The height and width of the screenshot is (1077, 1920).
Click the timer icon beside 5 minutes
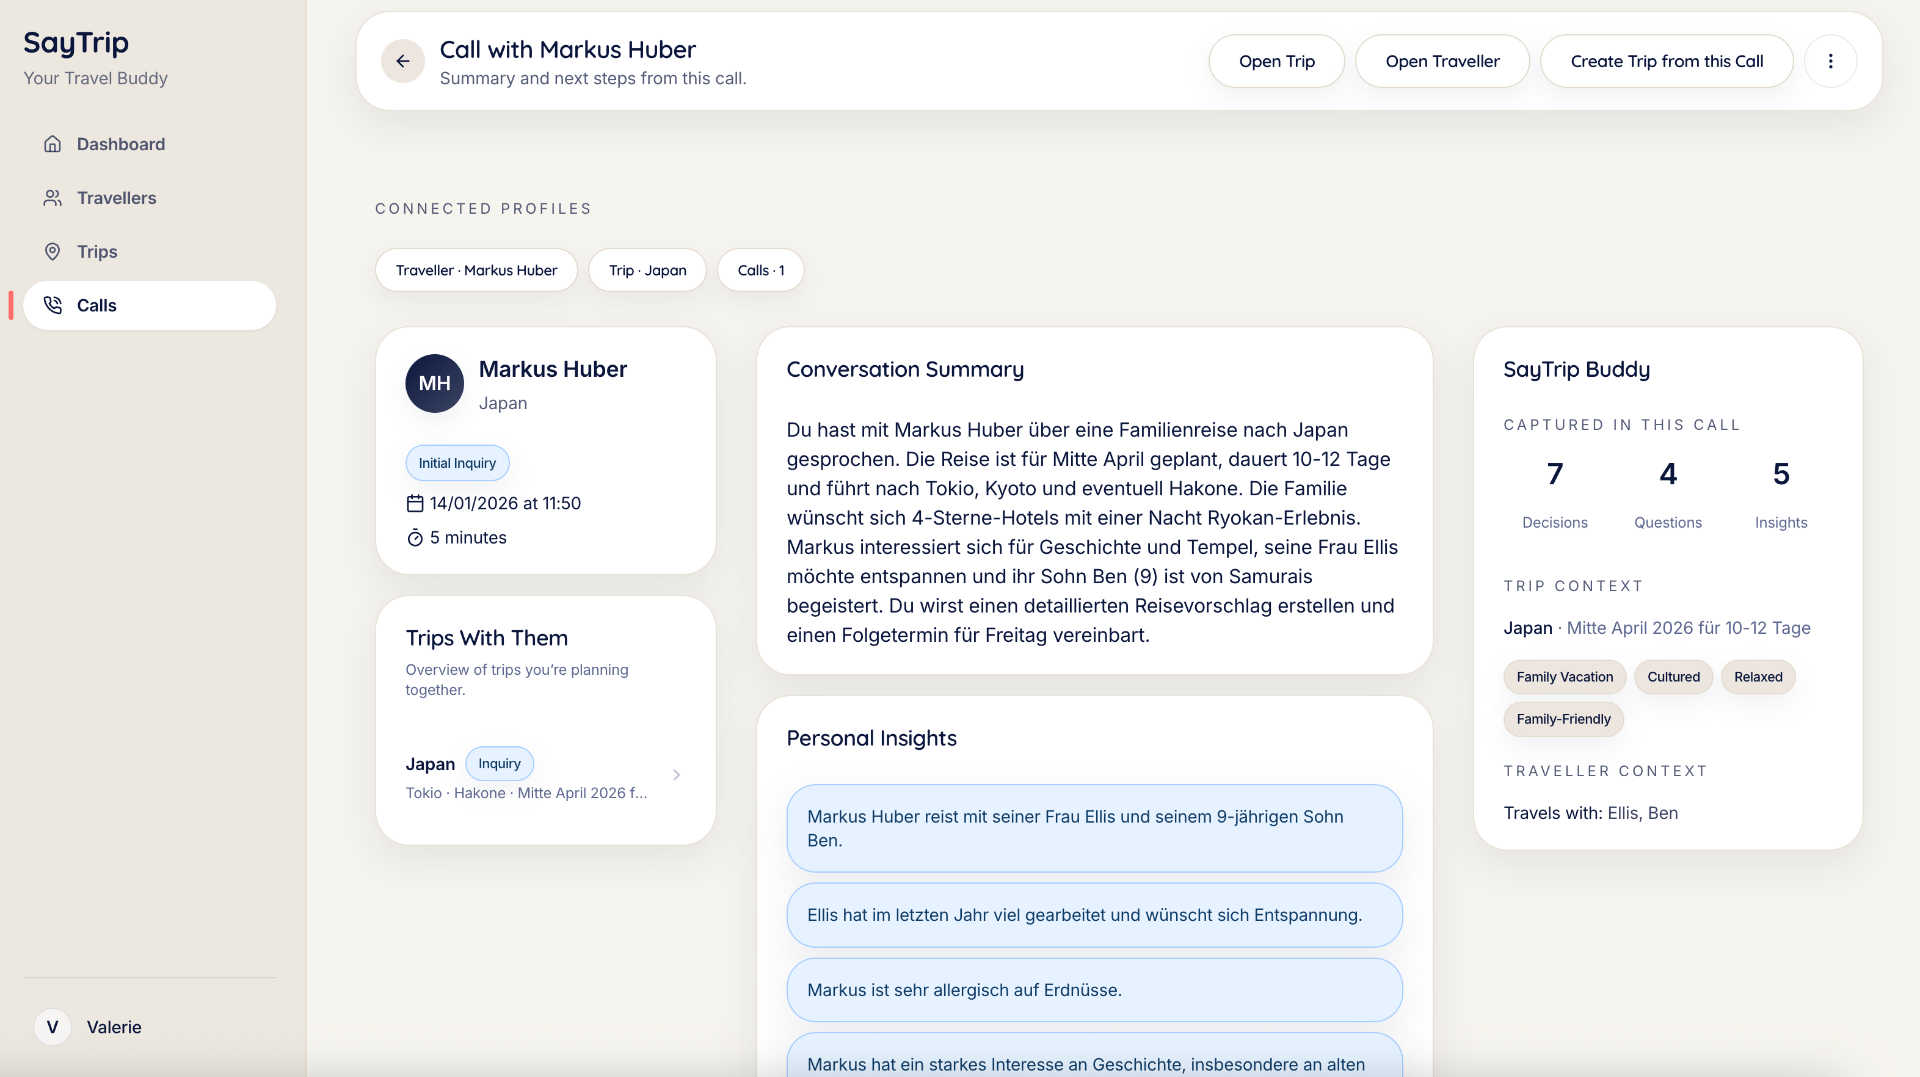(x=414, y=538)
